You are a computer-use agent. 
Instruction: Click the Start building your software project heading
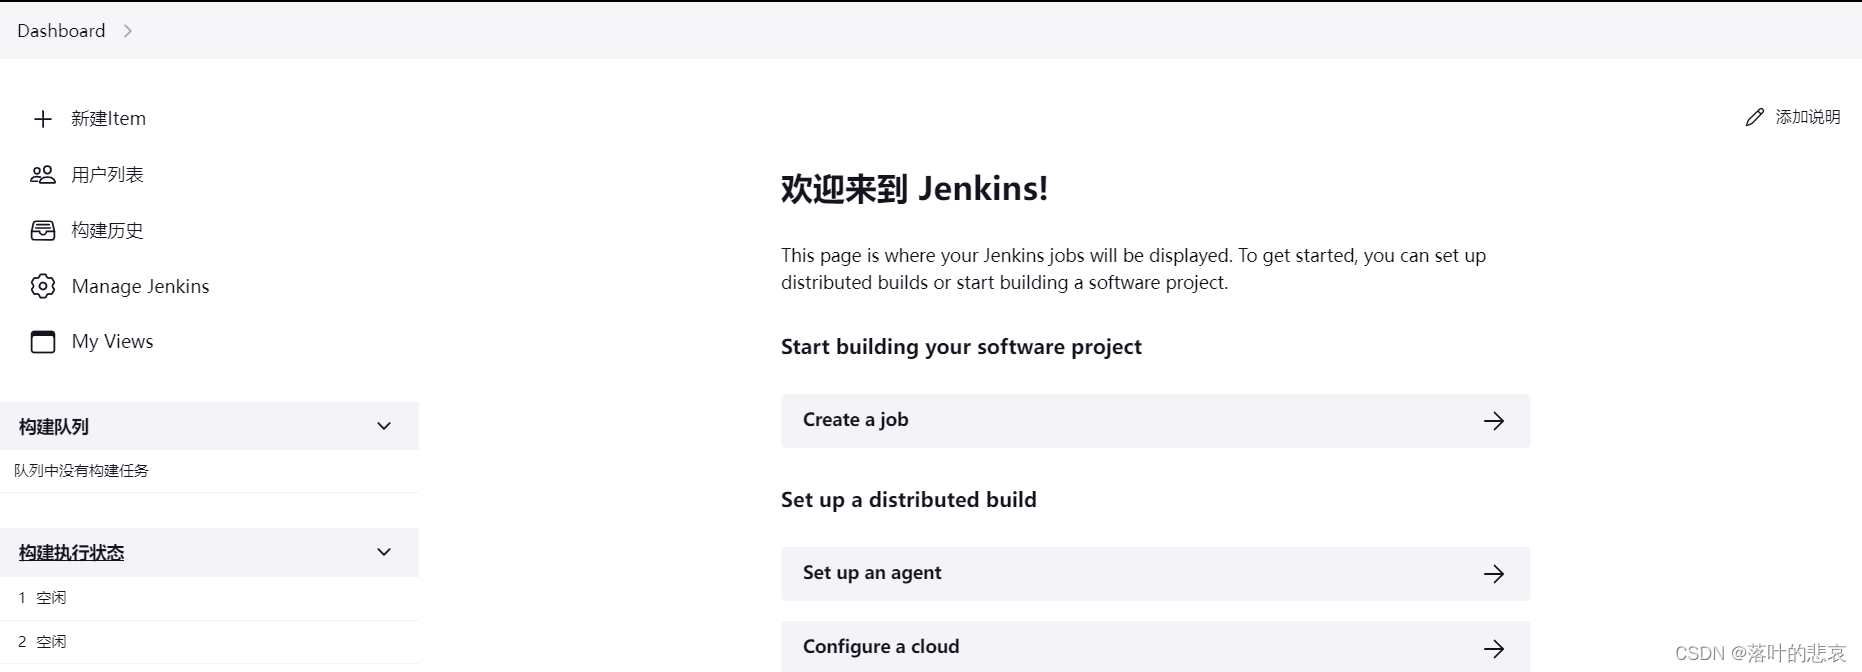click(x=961, y=347)
